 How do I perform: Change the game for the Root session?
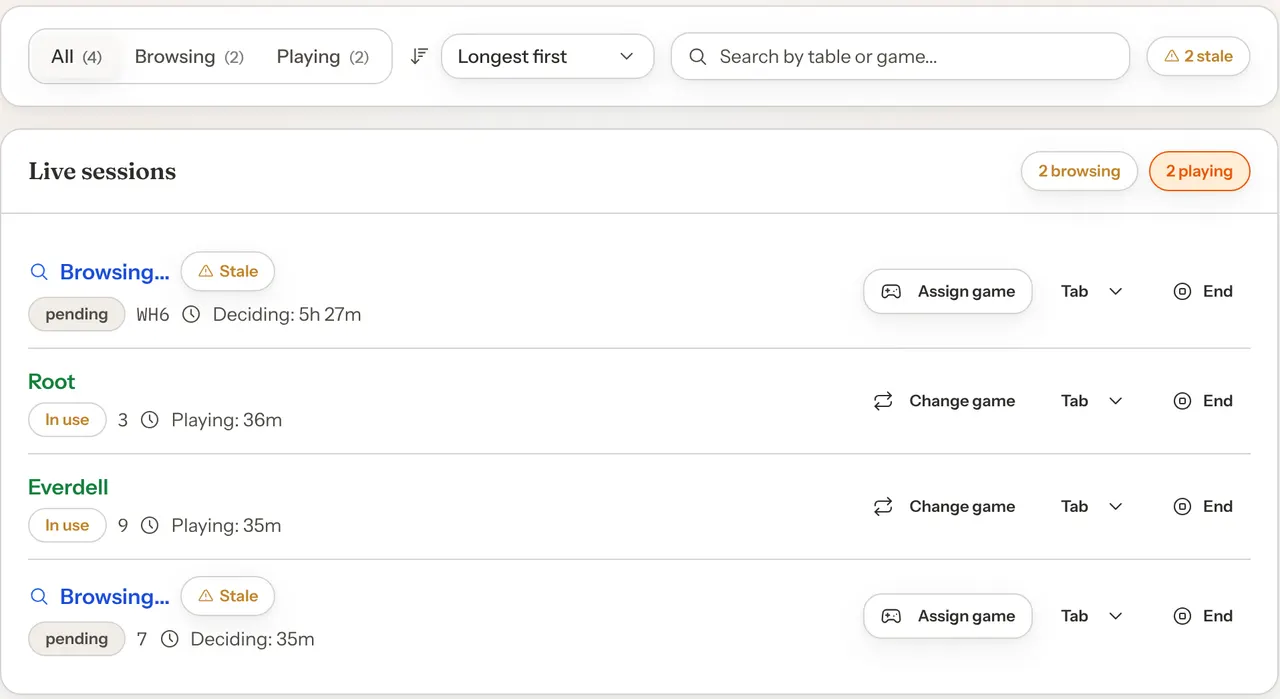[944, 401]
